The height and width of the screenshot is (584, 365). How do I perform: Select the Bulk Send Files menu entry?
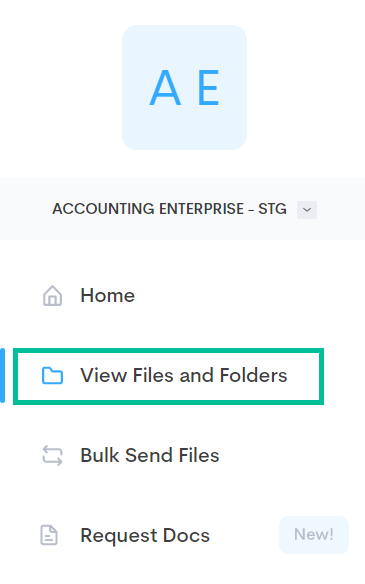tap(150, 455)
